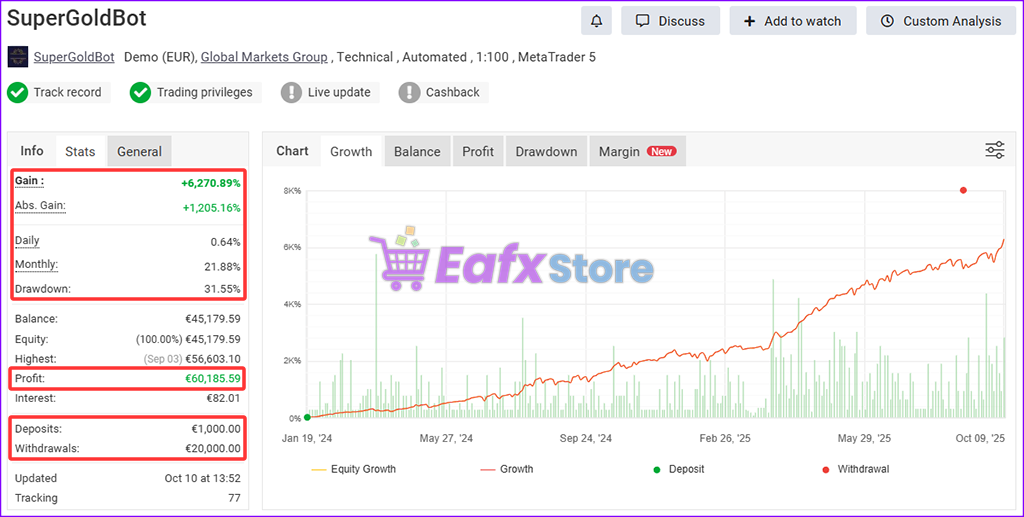This screenshot has height=517, width=1024.
Task: Click the SuperGoldBot page title
Action: coord(77,18)
